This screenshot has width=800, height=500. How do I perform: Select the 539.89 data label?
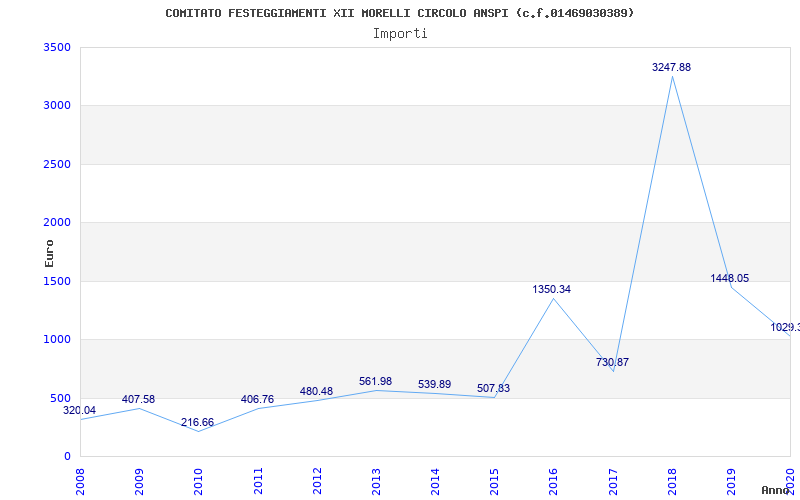click(x=435, y=384)
